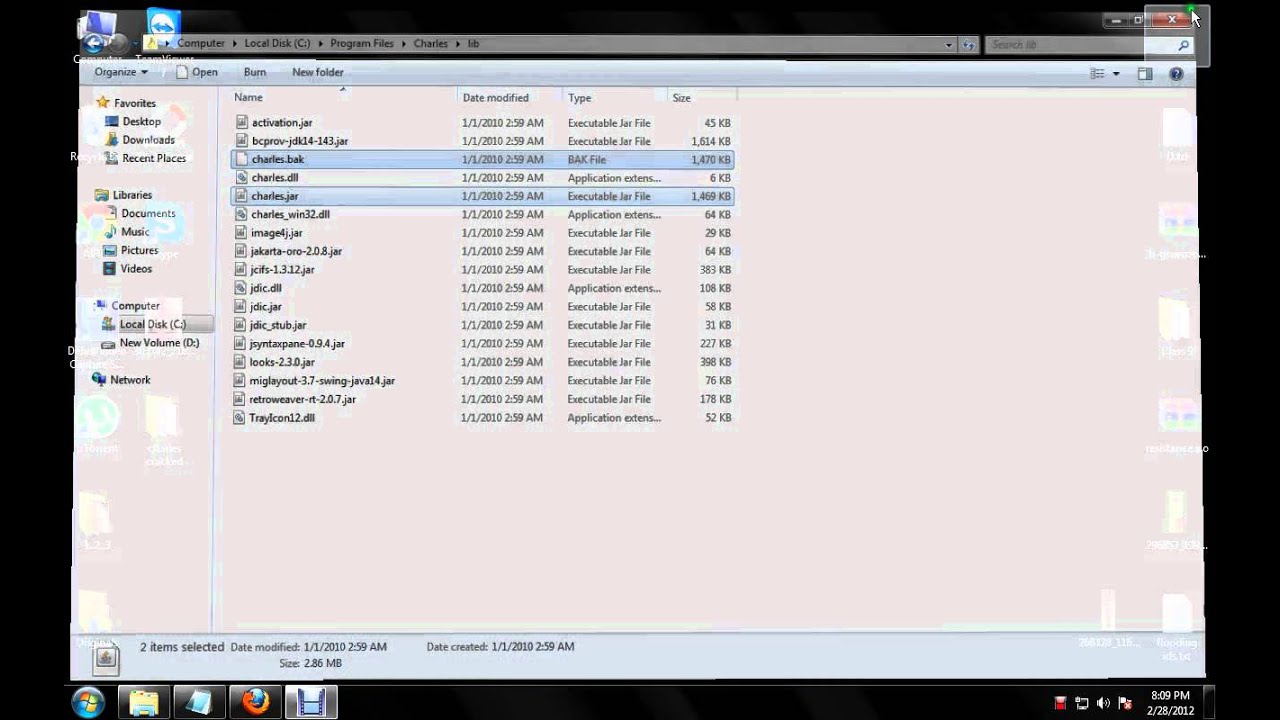
Task: Expand breadcrumb arrow after Program Files
Action: coord(406,44)
